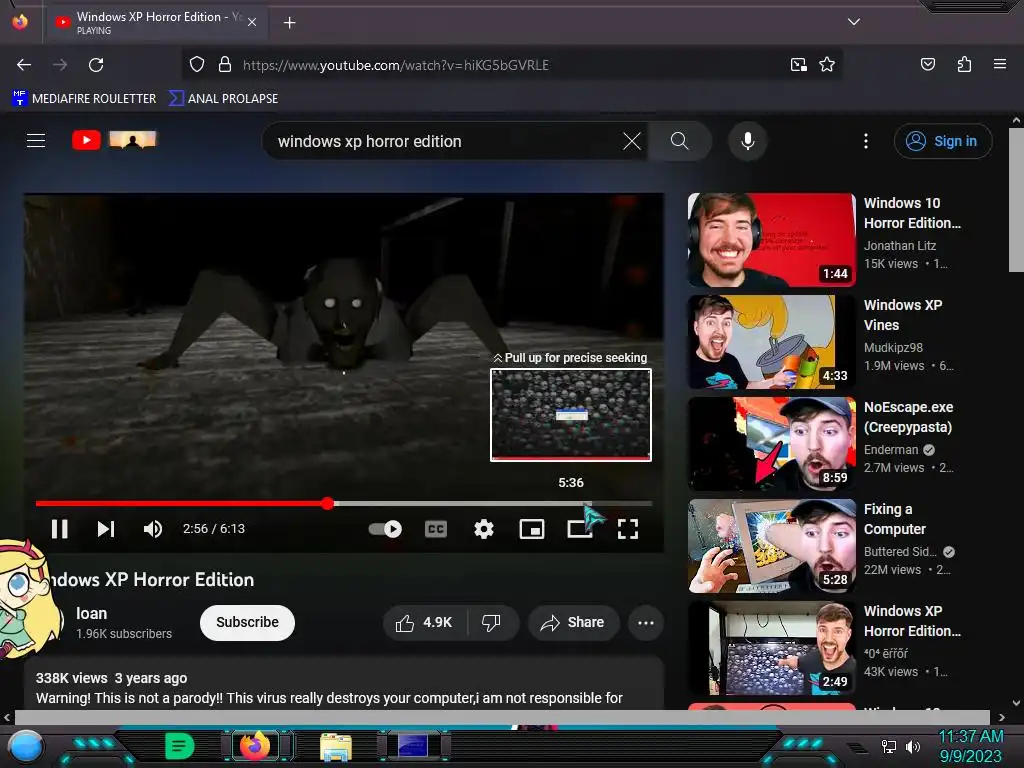Screen dimensions: 1024x768
Task: Subscribe to the Ioan channel
Action: (x=248, y=622)
